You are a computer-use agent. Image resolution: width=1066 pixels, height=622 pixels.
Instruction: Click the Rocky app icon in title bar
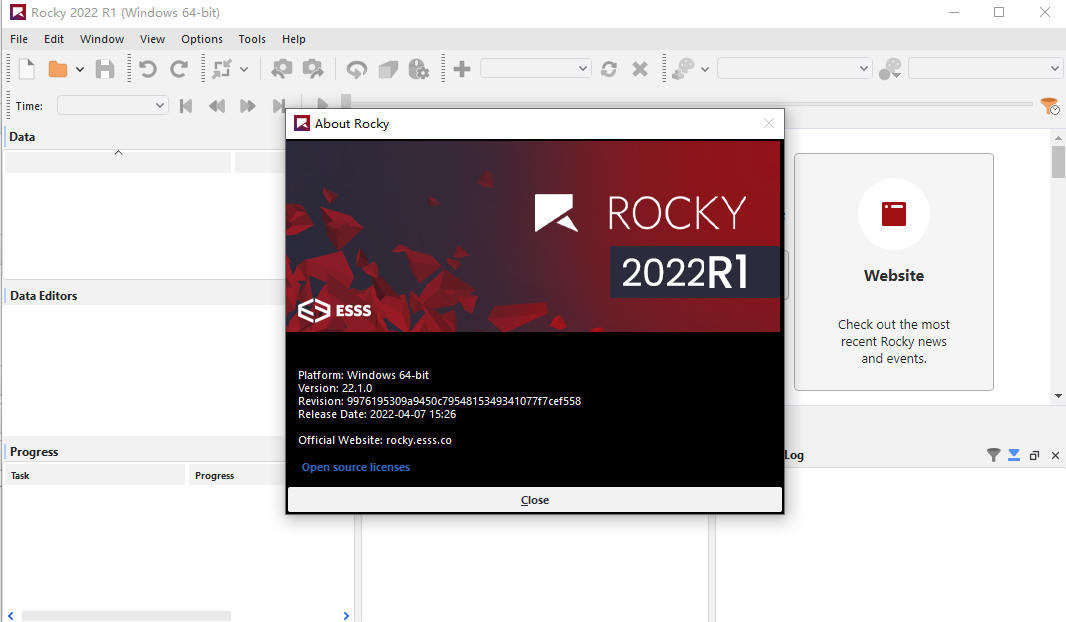(18, 12)
